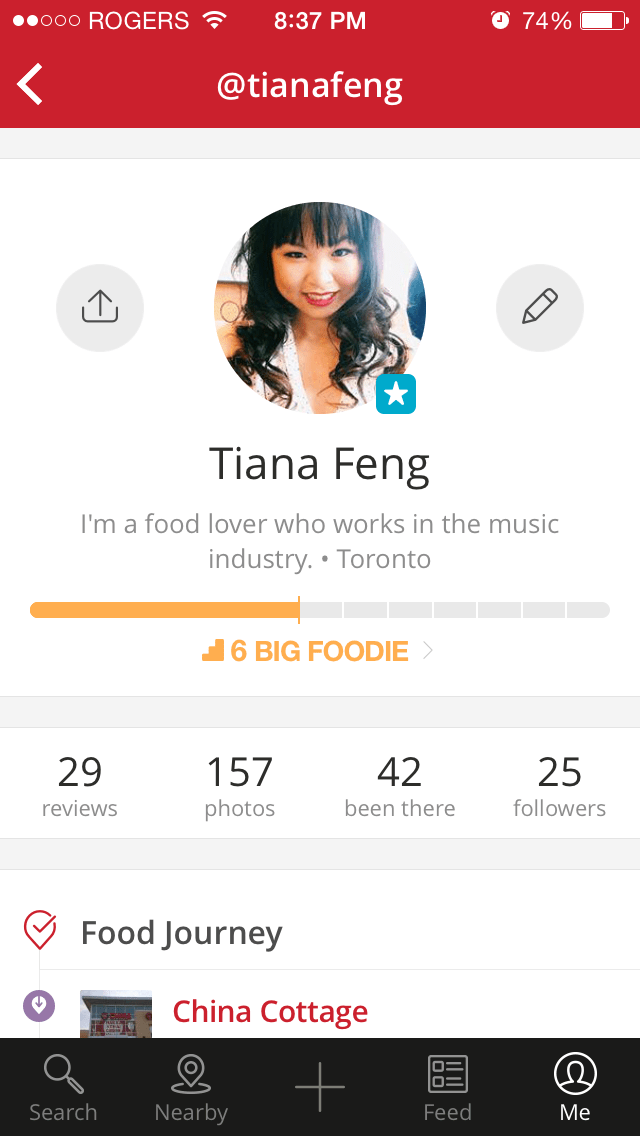Tap the pencil edit profile icon
Image resolution: width=640 pixels, height=1136 pixels.
pyautogui.click(x=540, y=308)
